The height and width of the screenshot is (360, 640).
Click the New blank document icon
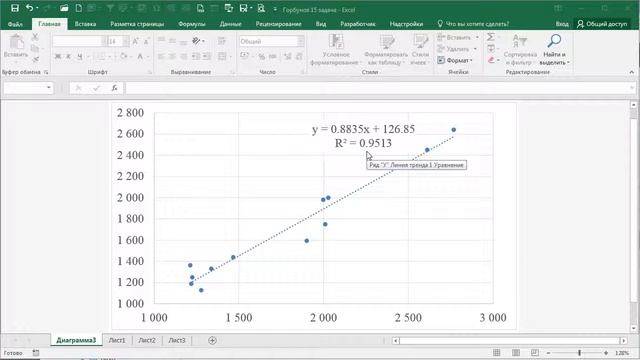(78, 8)
